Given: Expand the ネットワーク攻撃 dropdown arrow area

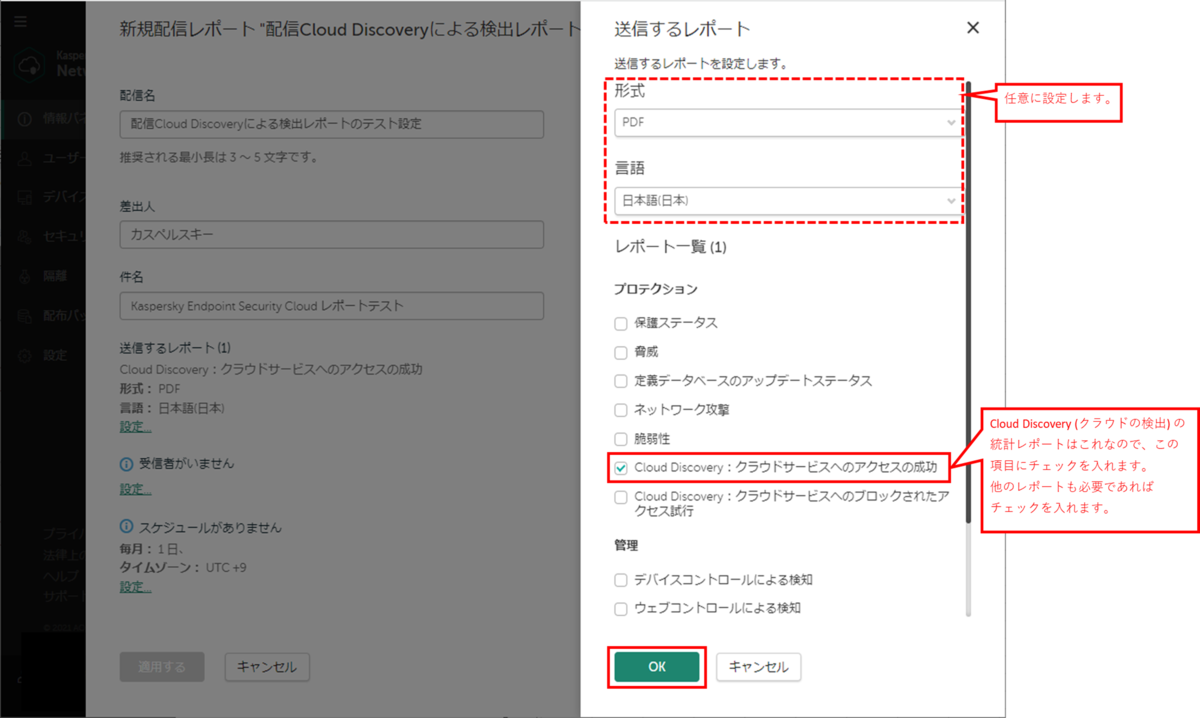Looking at the screenshot, I should click(x=620, y=409).
